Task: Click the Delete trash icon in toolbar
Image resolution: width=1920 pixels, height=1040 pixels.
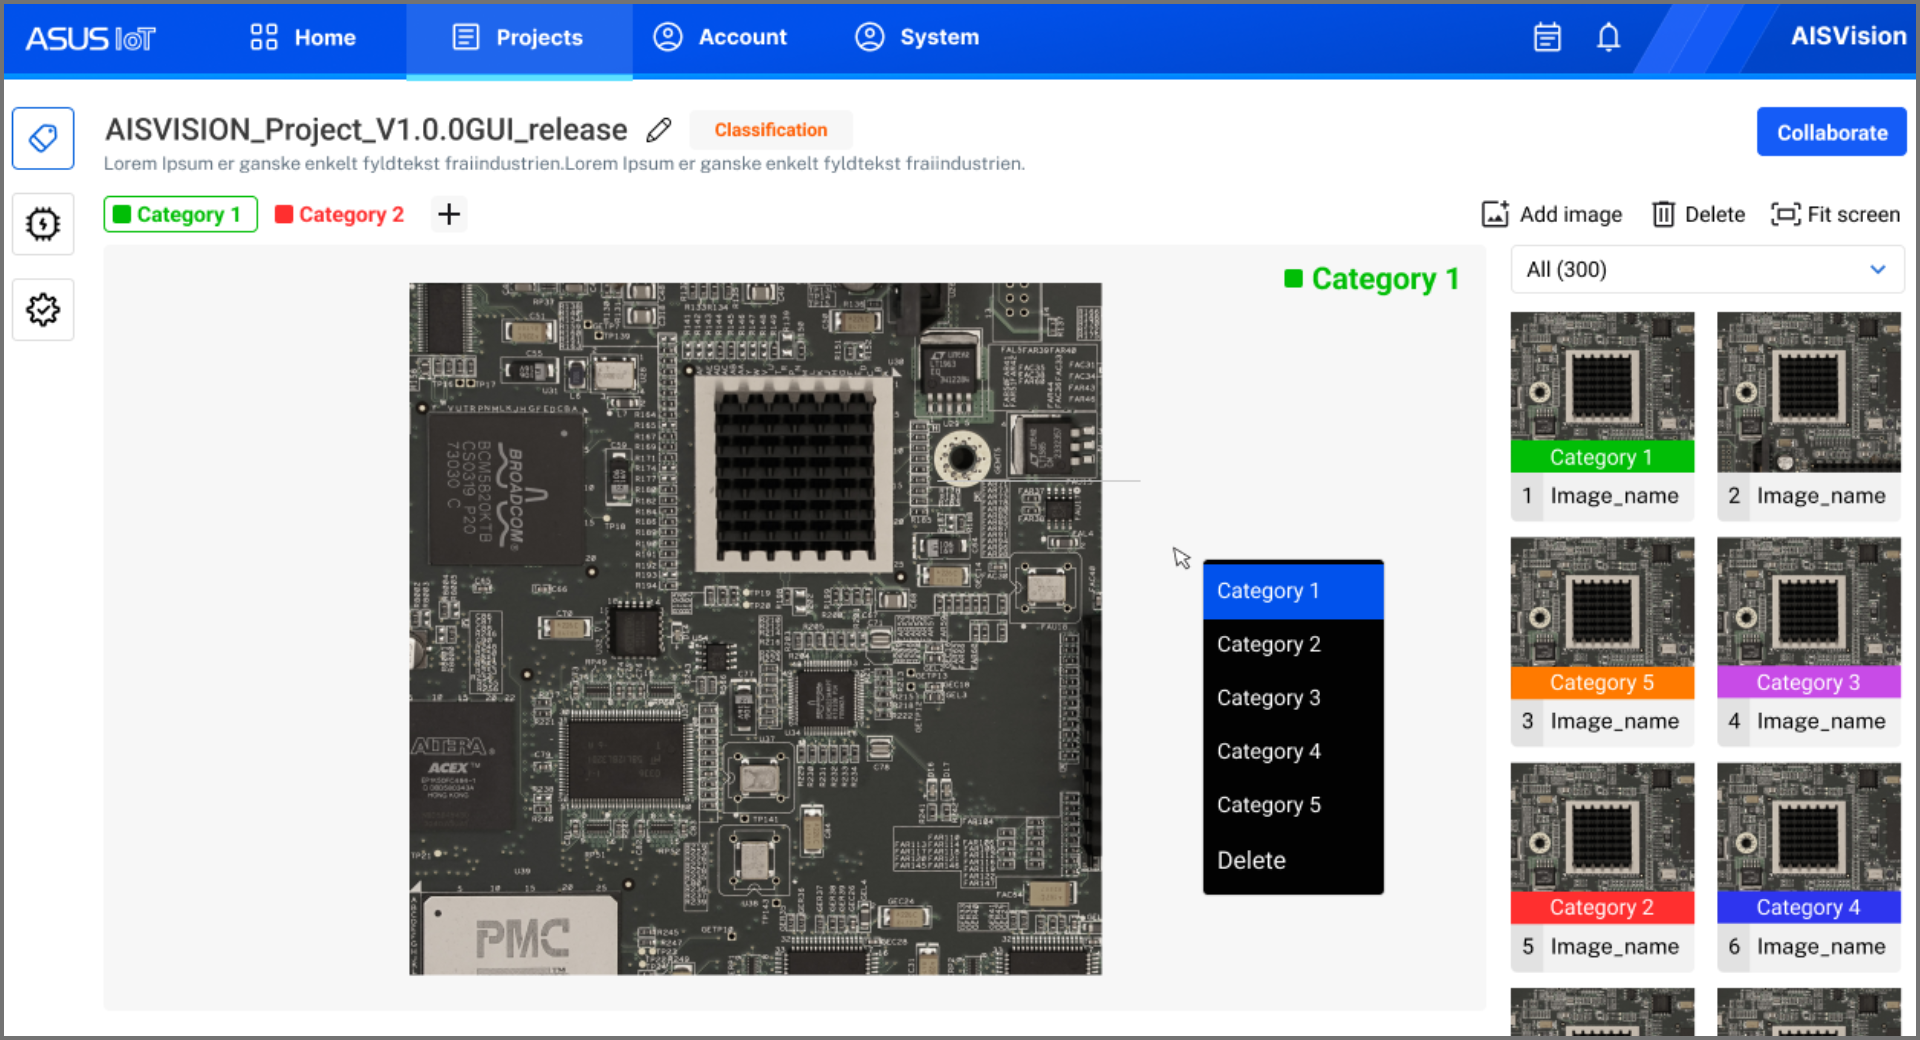Action: coord(1665,213)
